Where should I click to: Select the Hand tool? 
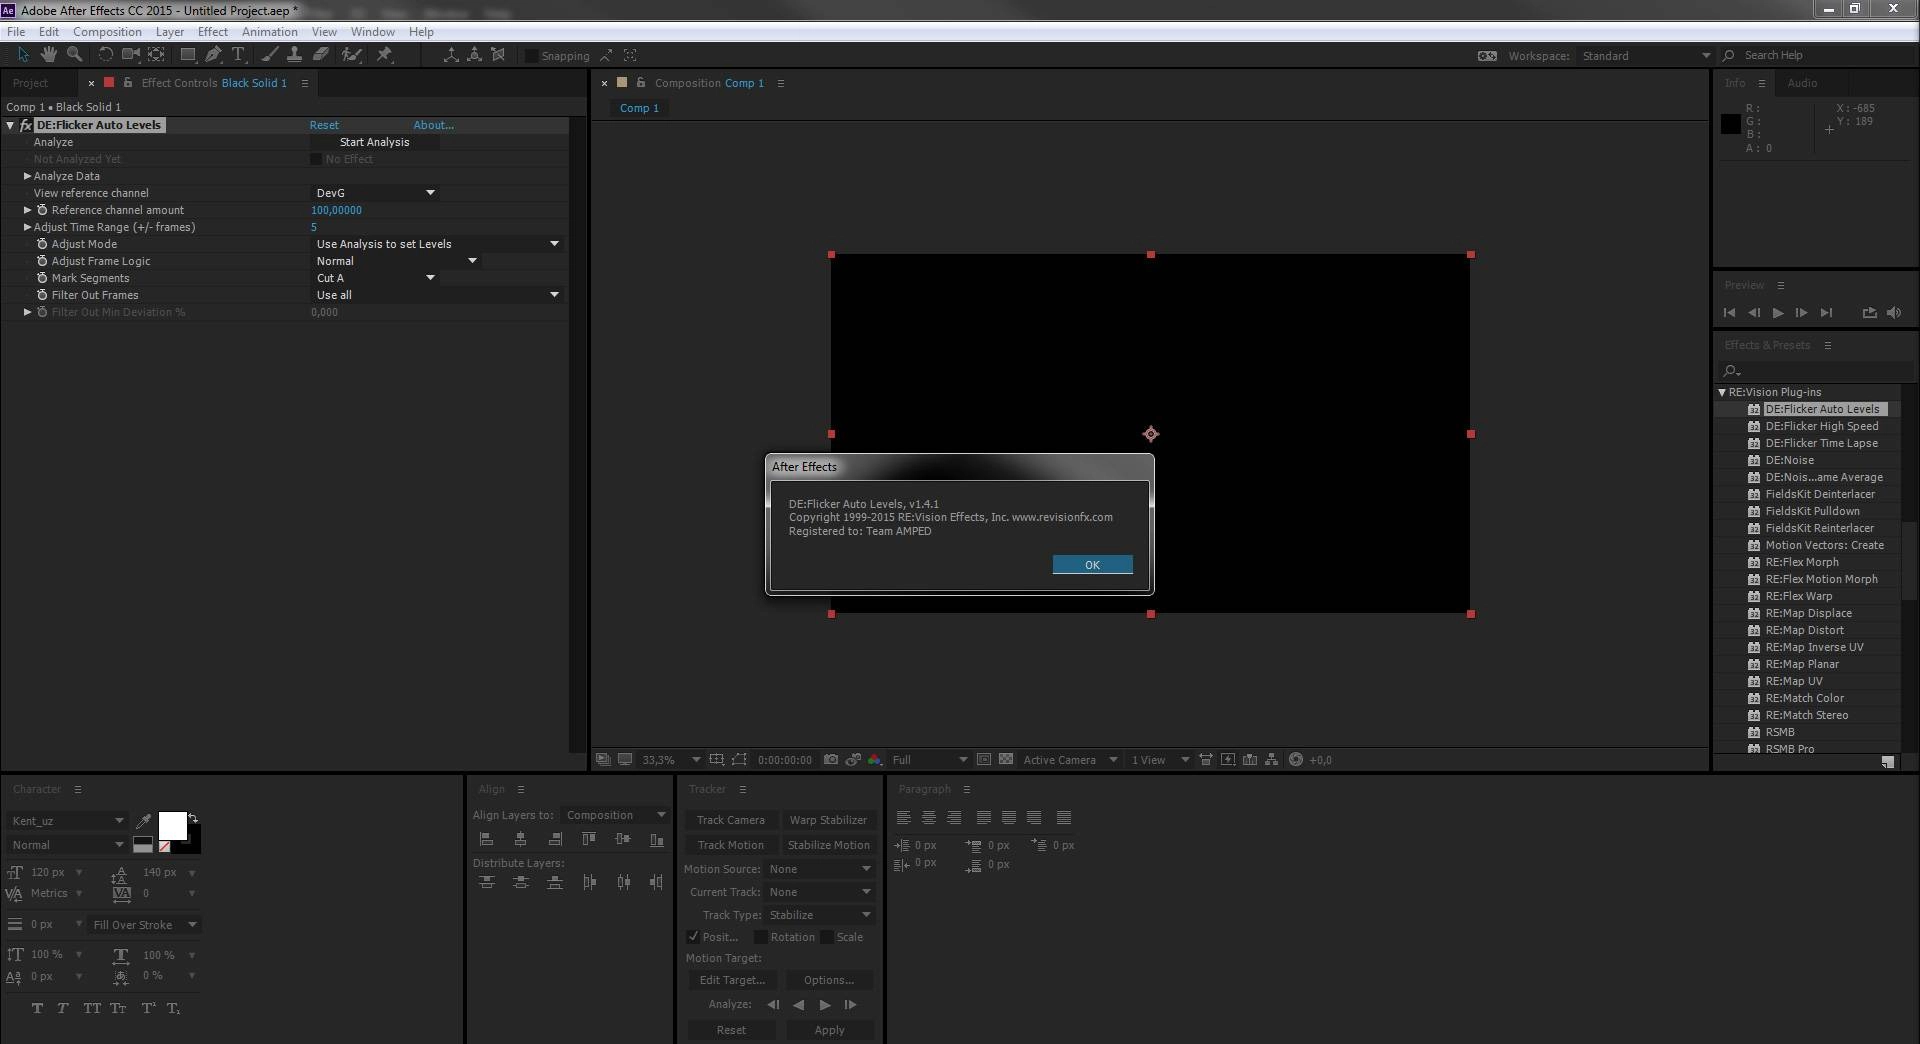pos(49,54)
